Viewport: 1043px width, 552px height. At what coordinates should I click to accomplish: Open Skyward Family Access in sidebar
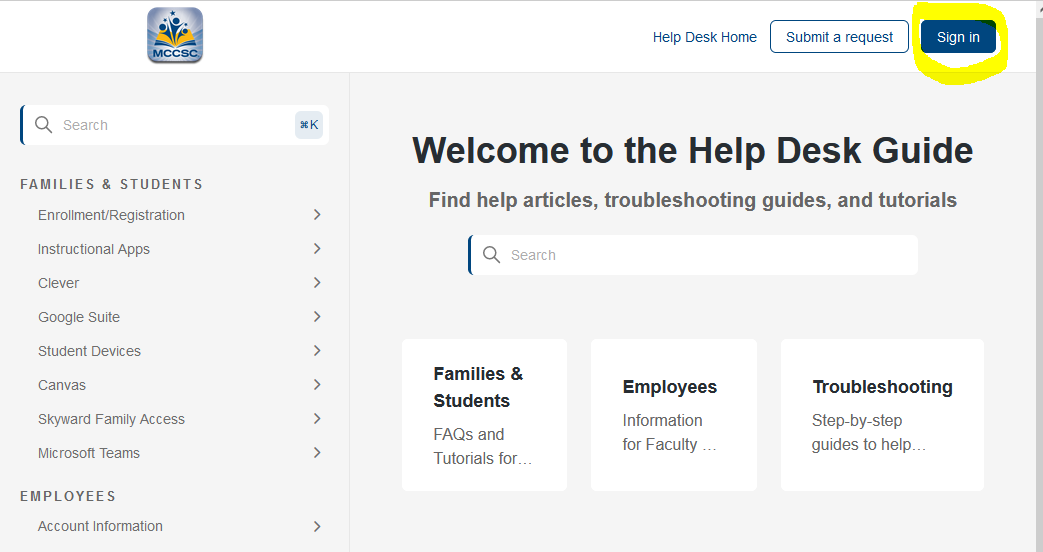[111, 419]
